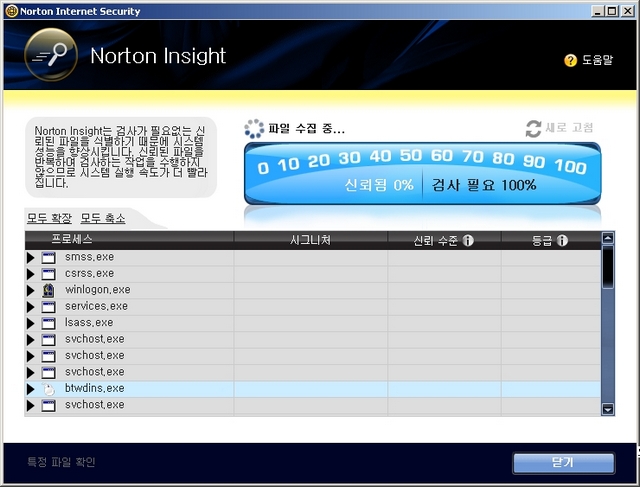Select the winlogon.exe text
This screenshot has width=640, height=487.
(98, 290)
